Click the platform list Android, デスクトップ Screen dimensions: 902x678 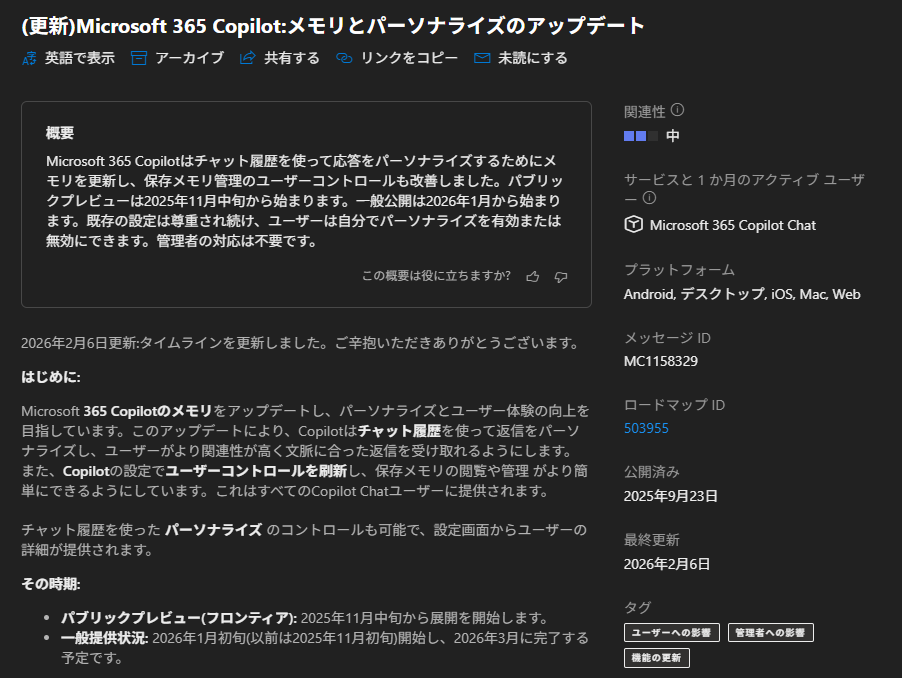click(741, 294)
